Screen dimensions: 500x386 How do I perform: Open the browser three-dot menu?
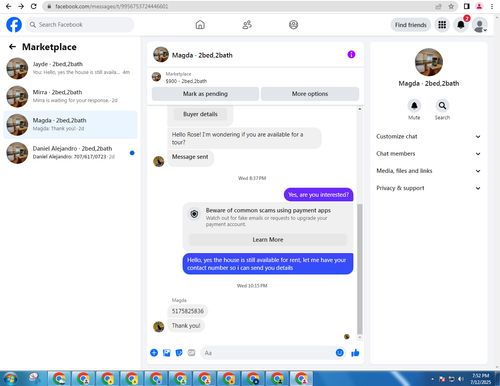492,6
